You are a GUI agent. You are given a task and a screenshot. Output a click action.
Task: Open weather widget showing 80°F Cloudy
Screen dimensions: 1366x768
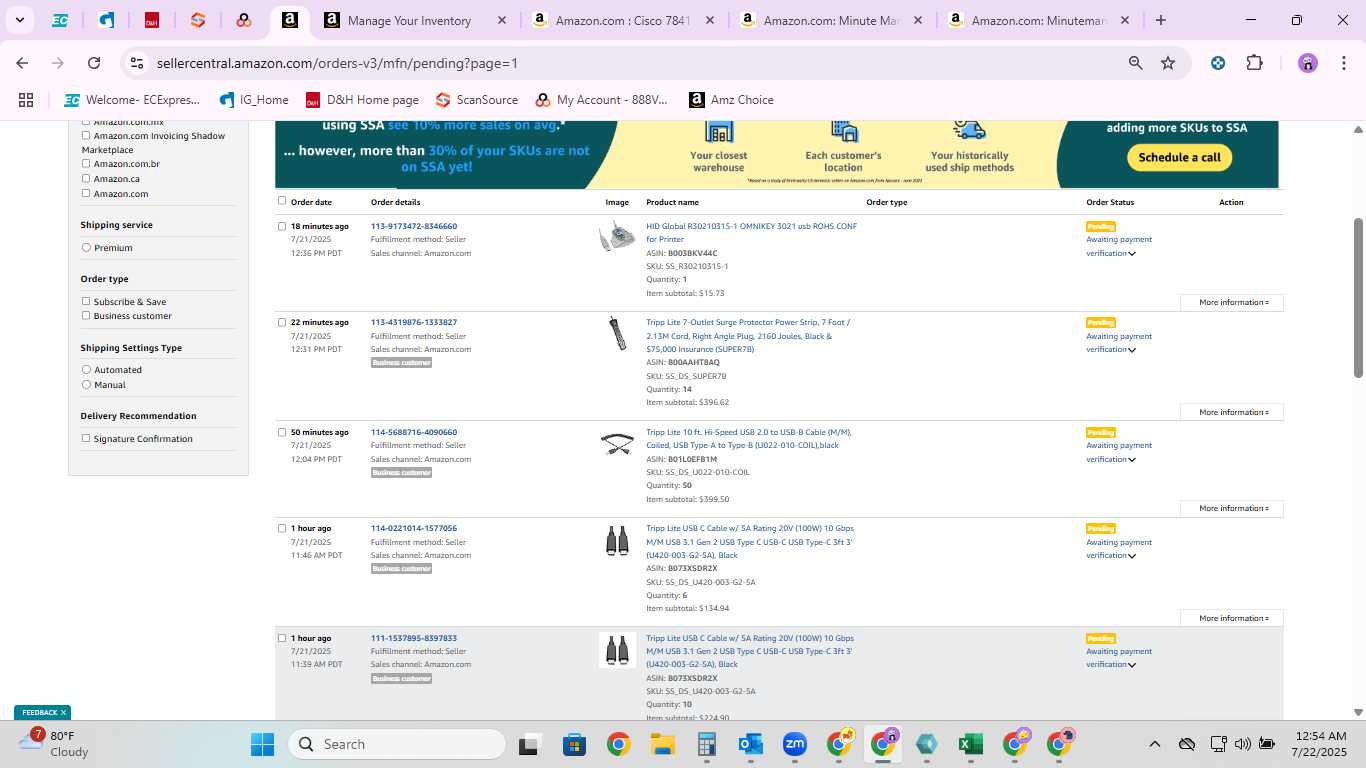(55, 743)
